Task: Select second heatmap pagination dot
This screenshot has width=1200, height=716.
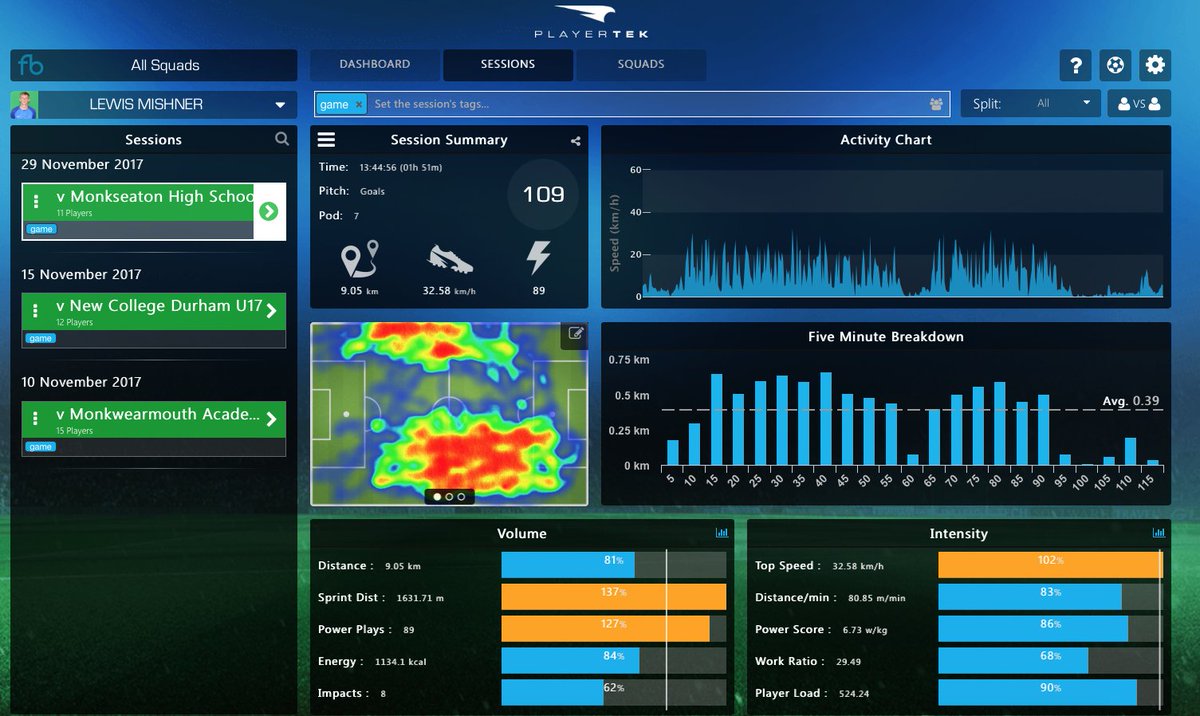Action: coord(449,496)
